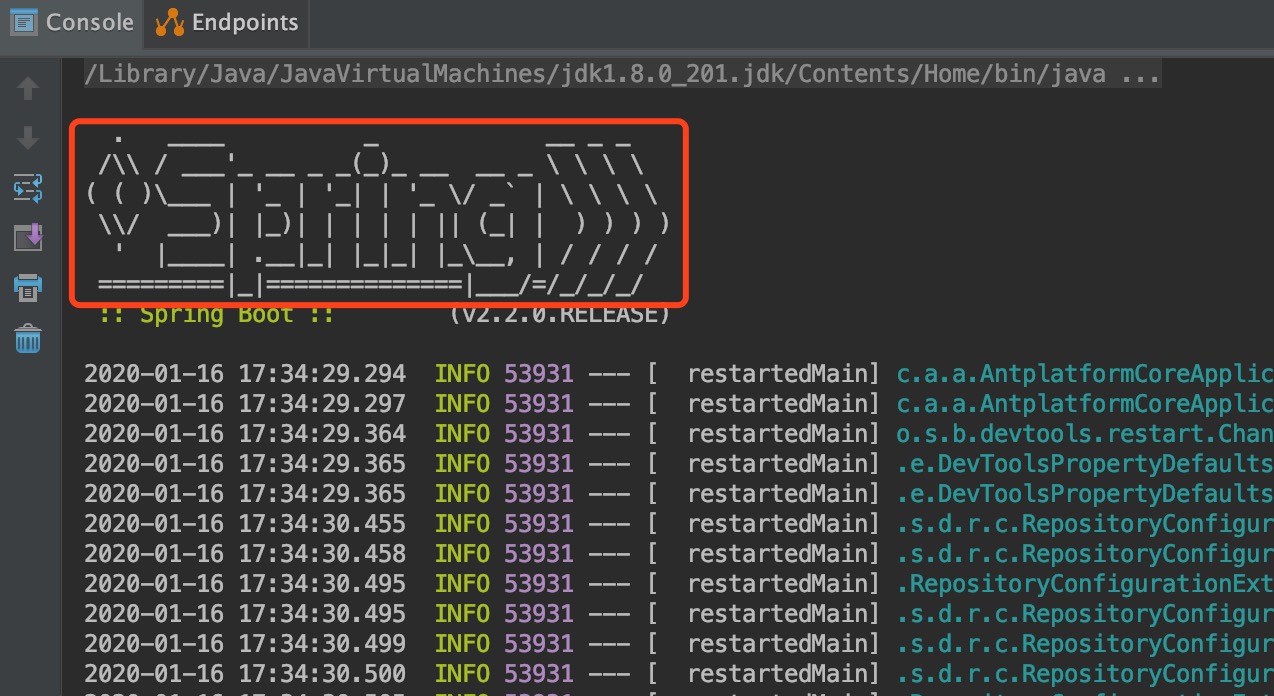Click timestamp 2020-01-16 17:34:30.455
This screenshot has height=696, width=1274.
tap(245, 524)
